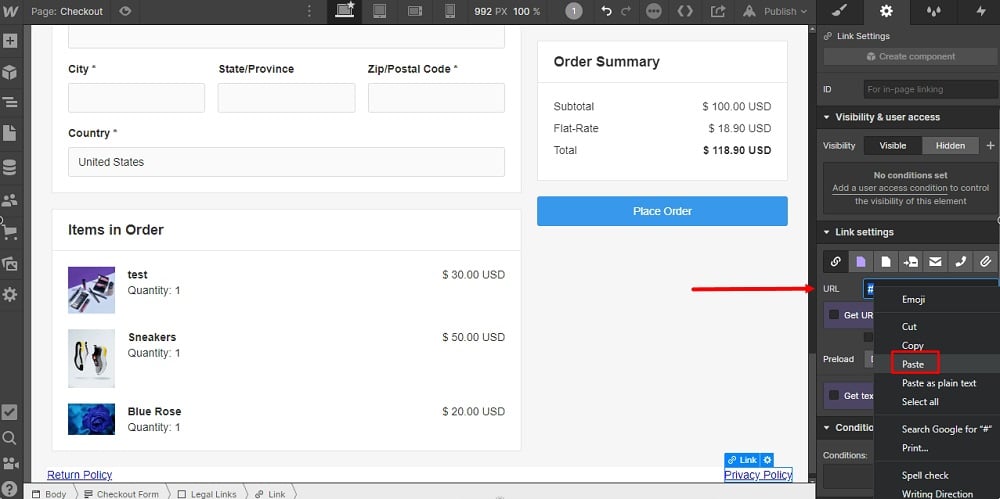Open the Navigator panel
Screen dimensions: 1000x499
click(x=10, y=102)
